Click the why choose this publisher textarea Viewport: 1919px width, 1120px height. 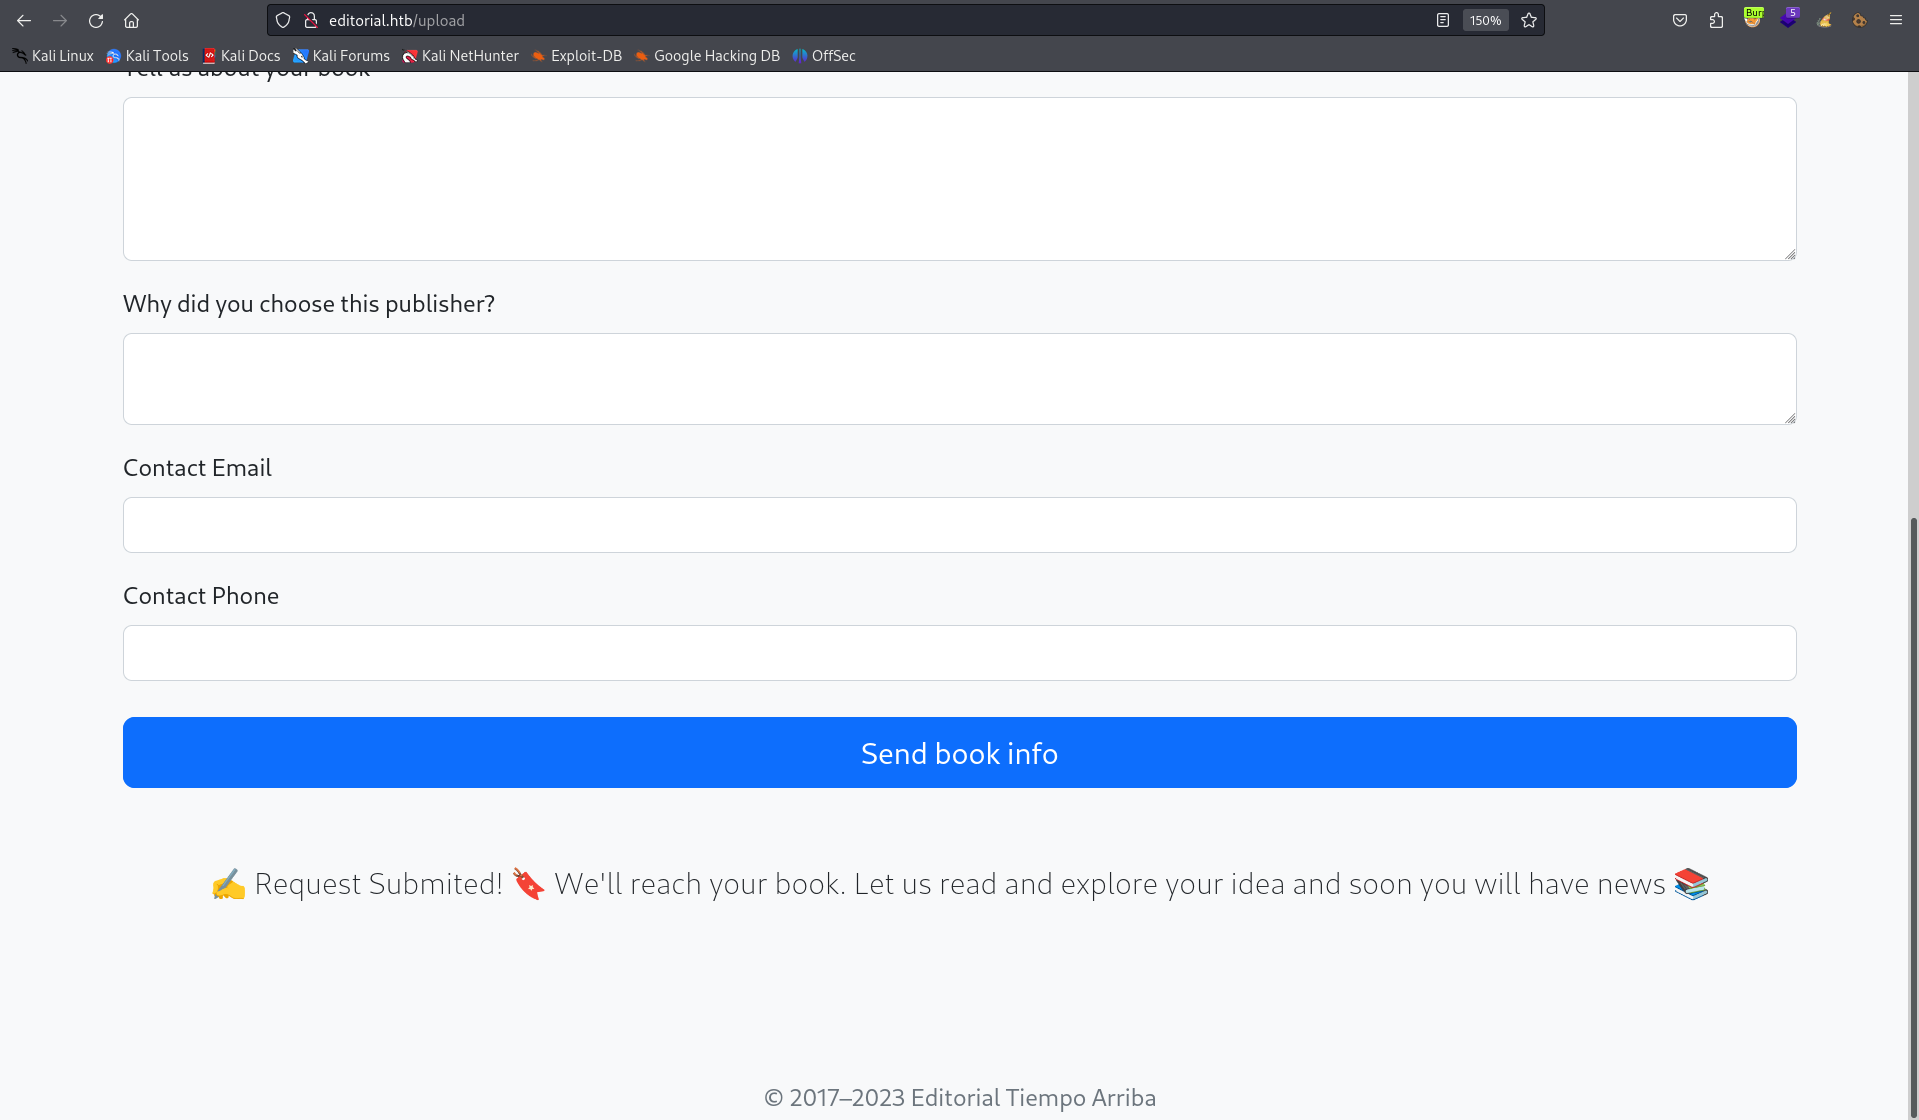[x=959, y=379]
